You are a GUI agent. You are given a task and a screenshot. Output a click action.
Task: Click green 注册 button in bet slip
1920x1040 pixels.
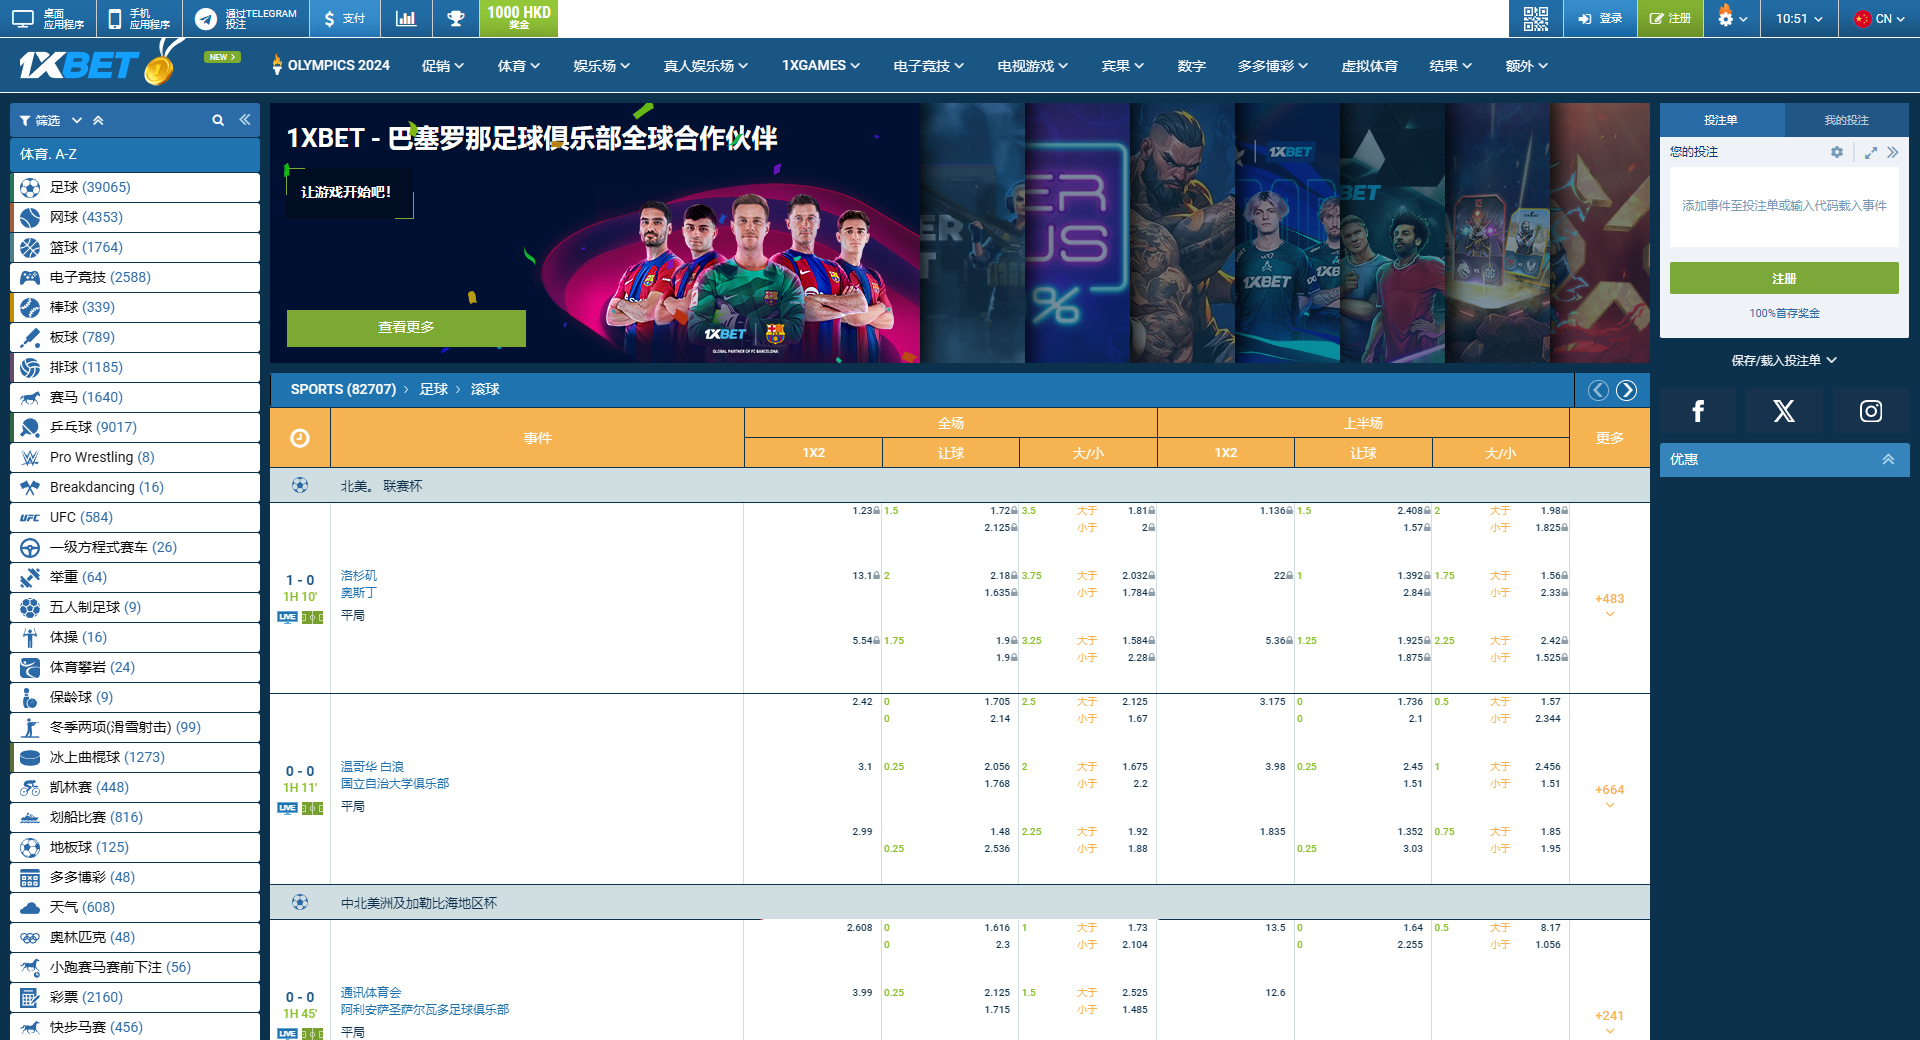point(1784,278)
